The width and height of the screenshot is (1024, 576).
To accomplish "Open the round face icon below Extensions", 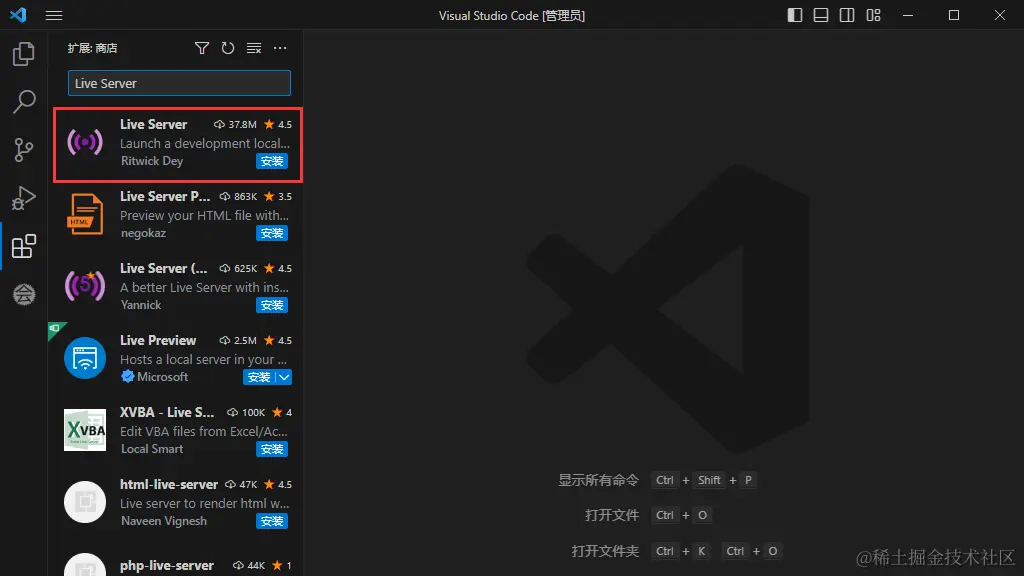I will point(24,295).
